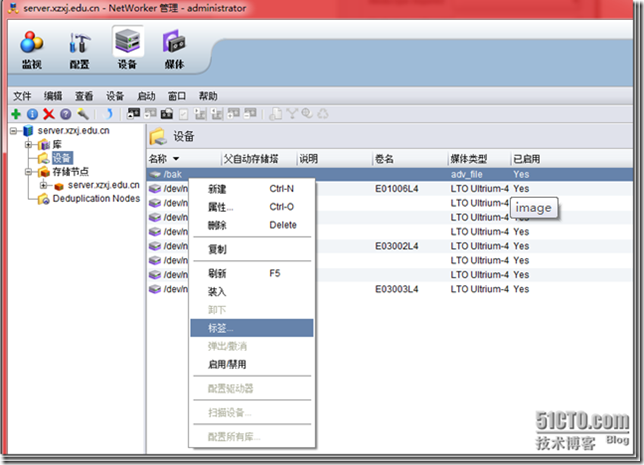The width and height of the screenshot is (644, 465).
Task: Click the 卷名 column header
Action: [x=411, y=159]
